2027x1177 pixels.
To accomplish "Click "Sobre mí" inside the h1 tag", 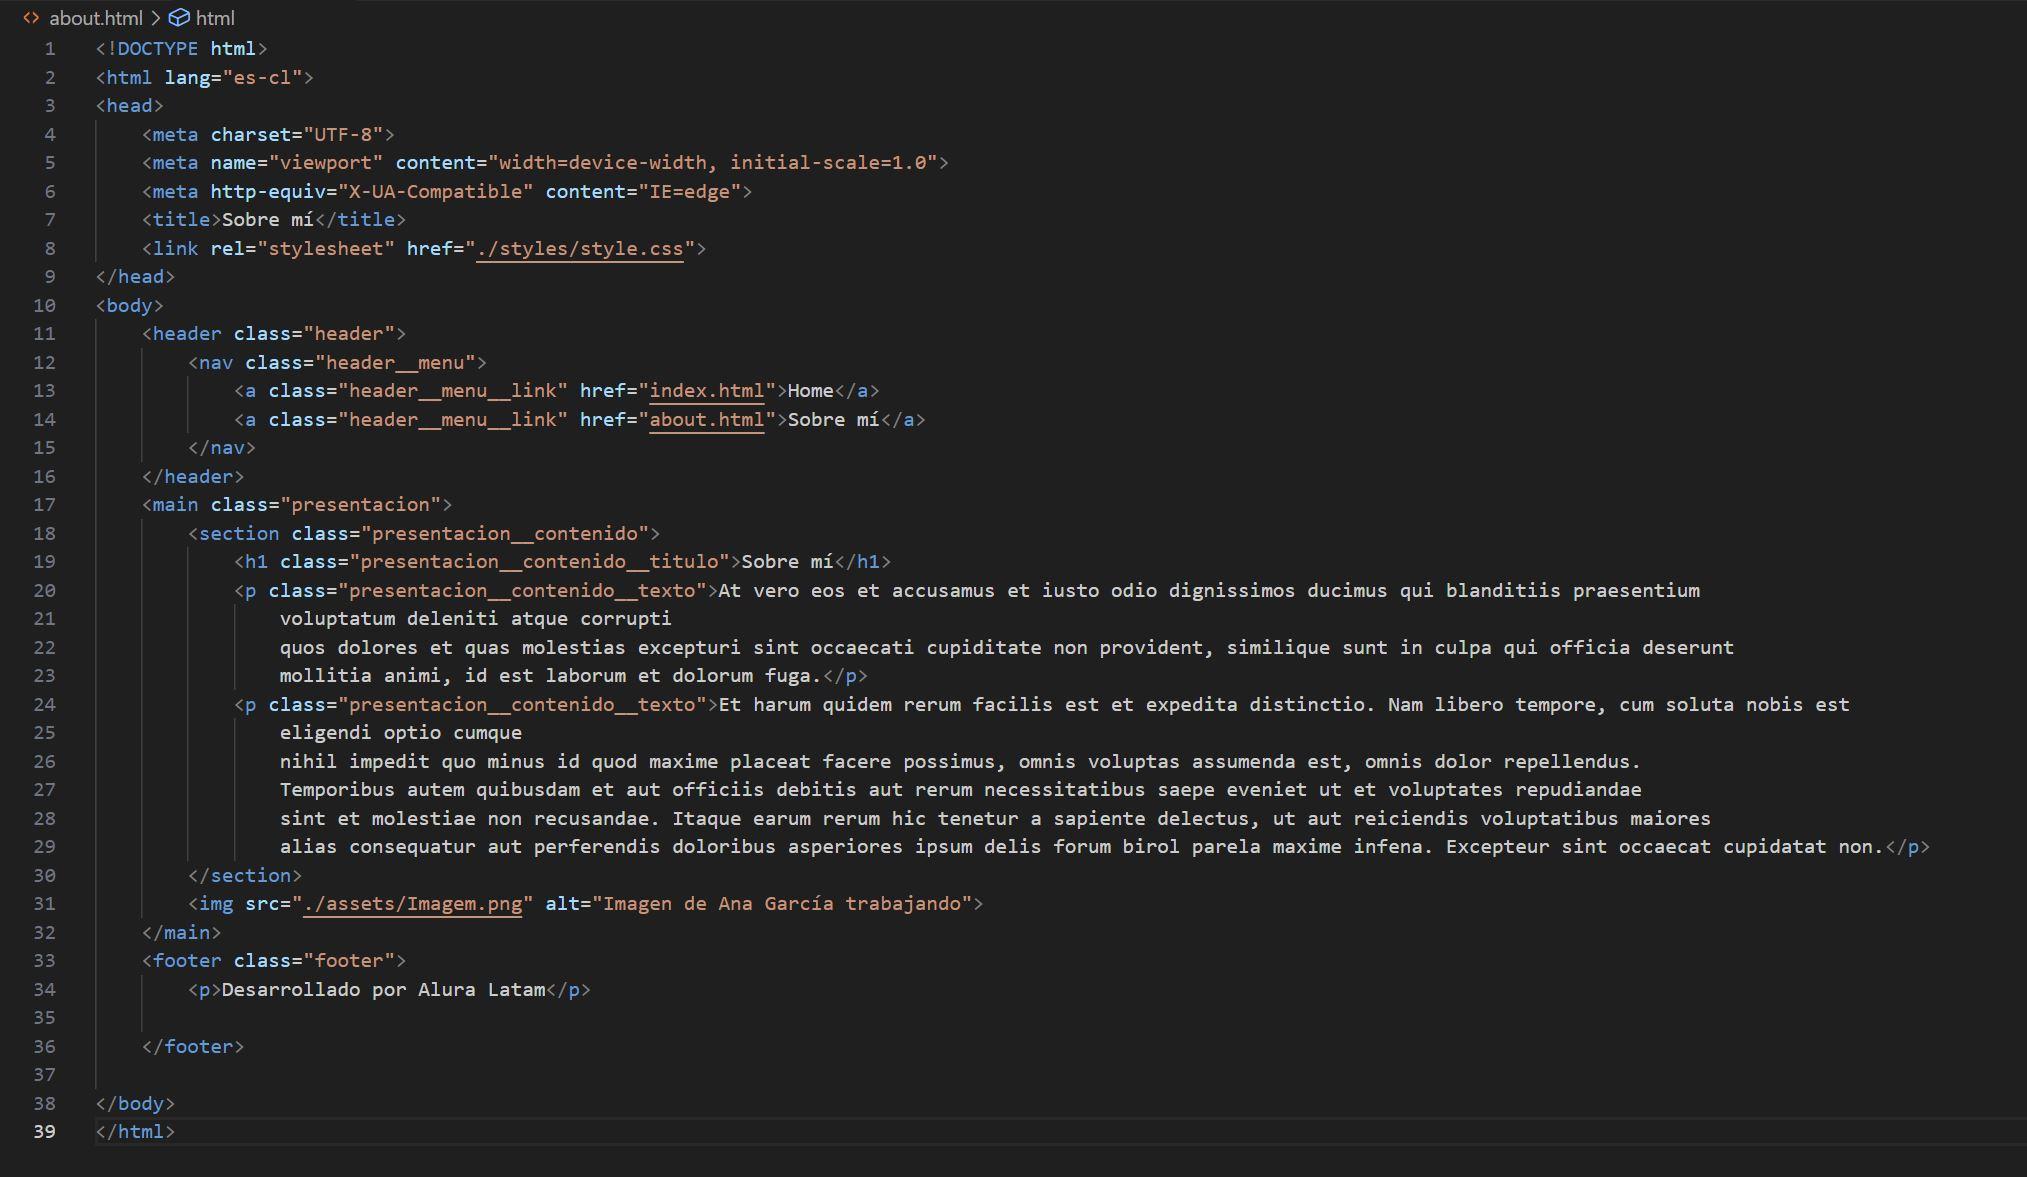I will [787, 562].
